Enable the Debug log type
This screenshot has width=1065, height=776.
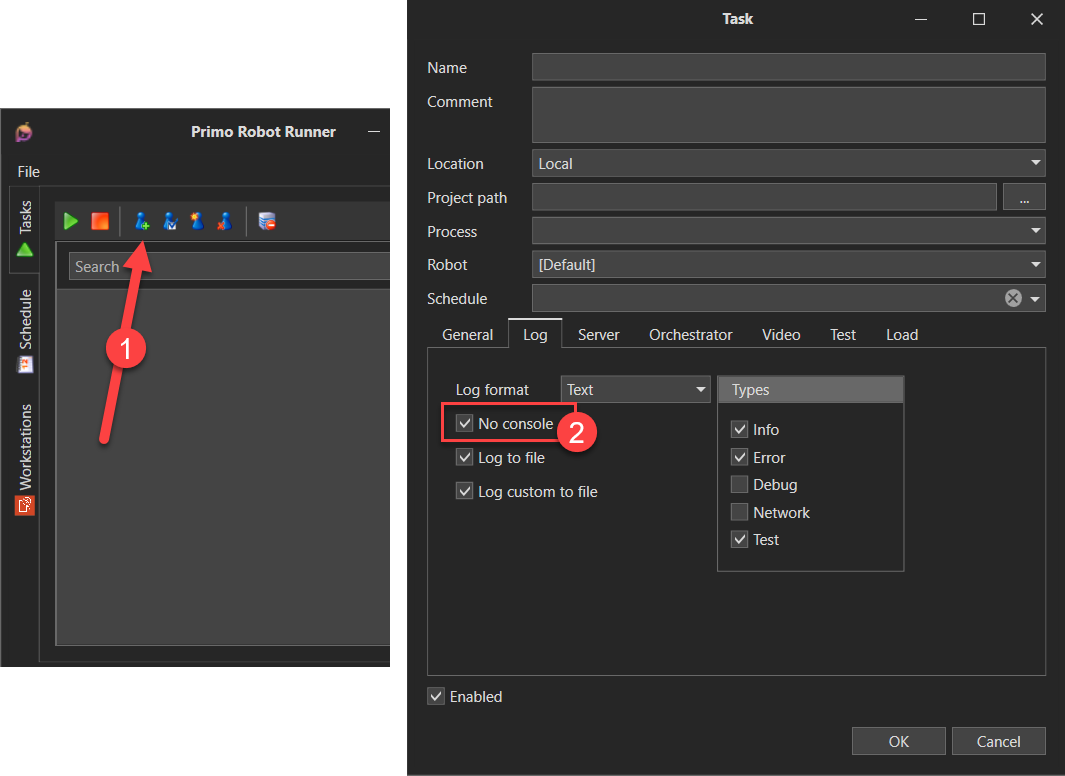tap(739, 484)
